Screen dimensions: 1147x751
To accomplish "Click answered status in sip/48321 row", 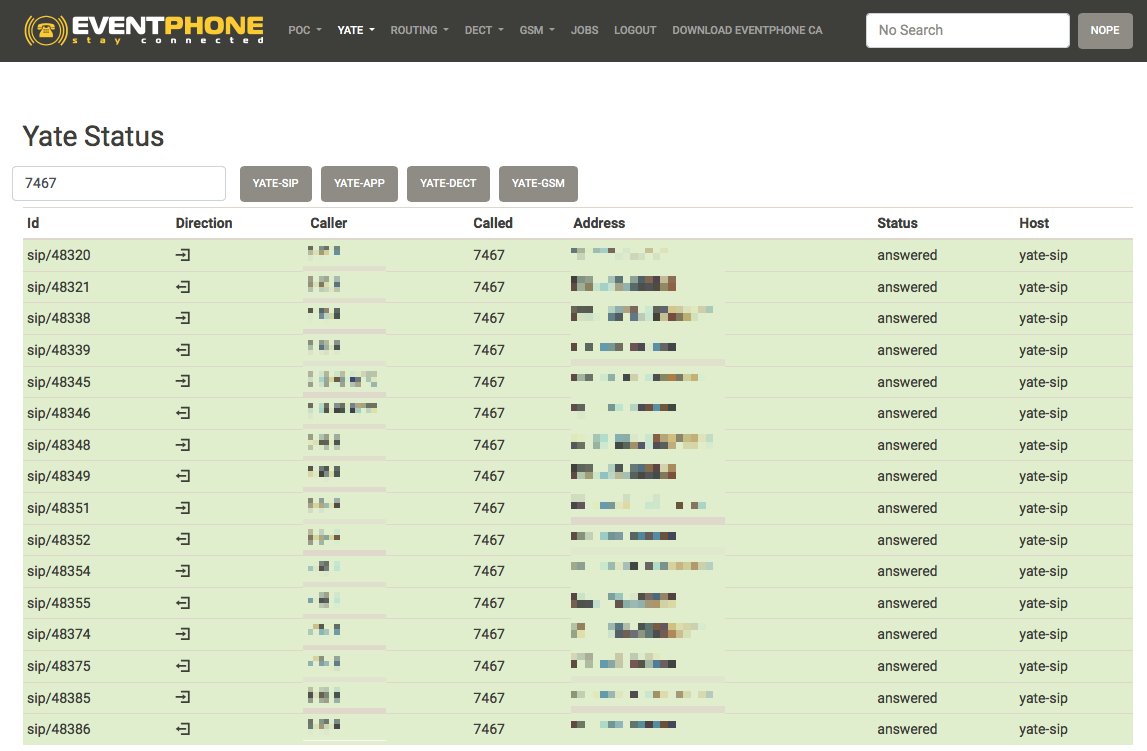I will point(907,287).
